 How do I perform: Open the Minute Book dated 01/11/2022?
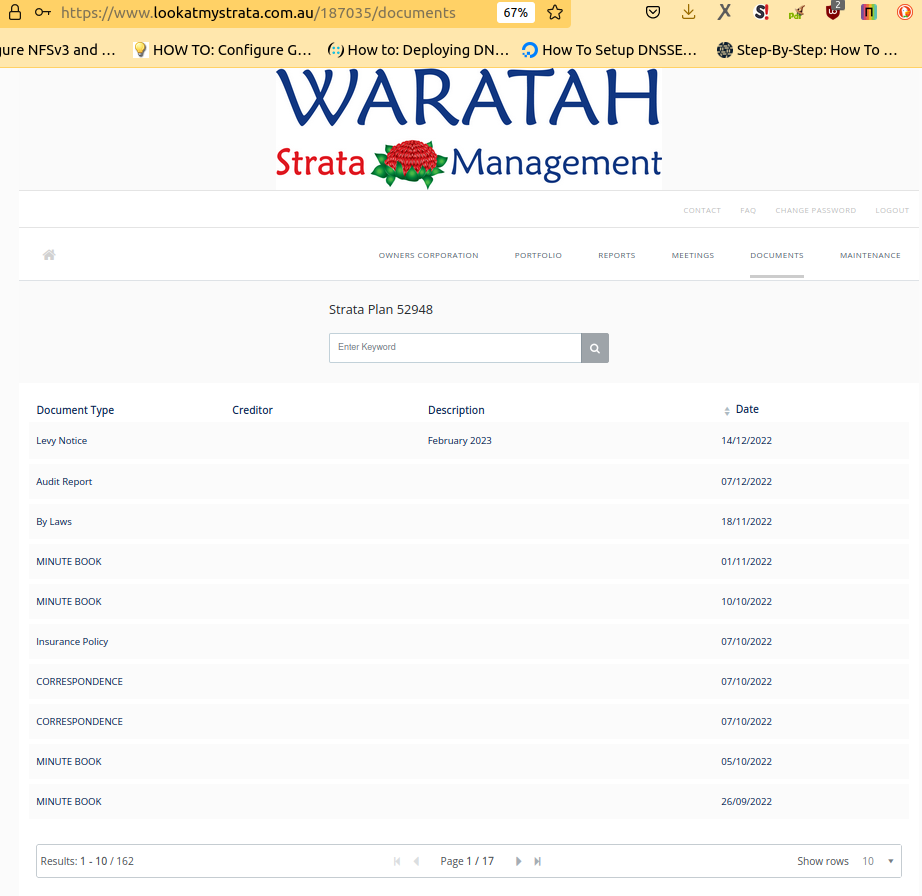pyautogui.click(x=69, y=561)
